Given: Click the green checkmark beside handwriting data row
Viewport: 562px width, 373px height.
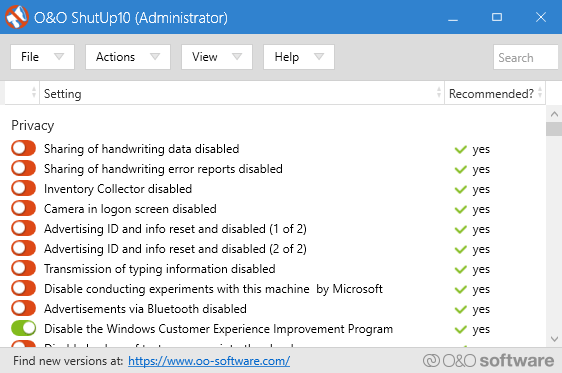Looking at the screenshot, I should point(461,149).
